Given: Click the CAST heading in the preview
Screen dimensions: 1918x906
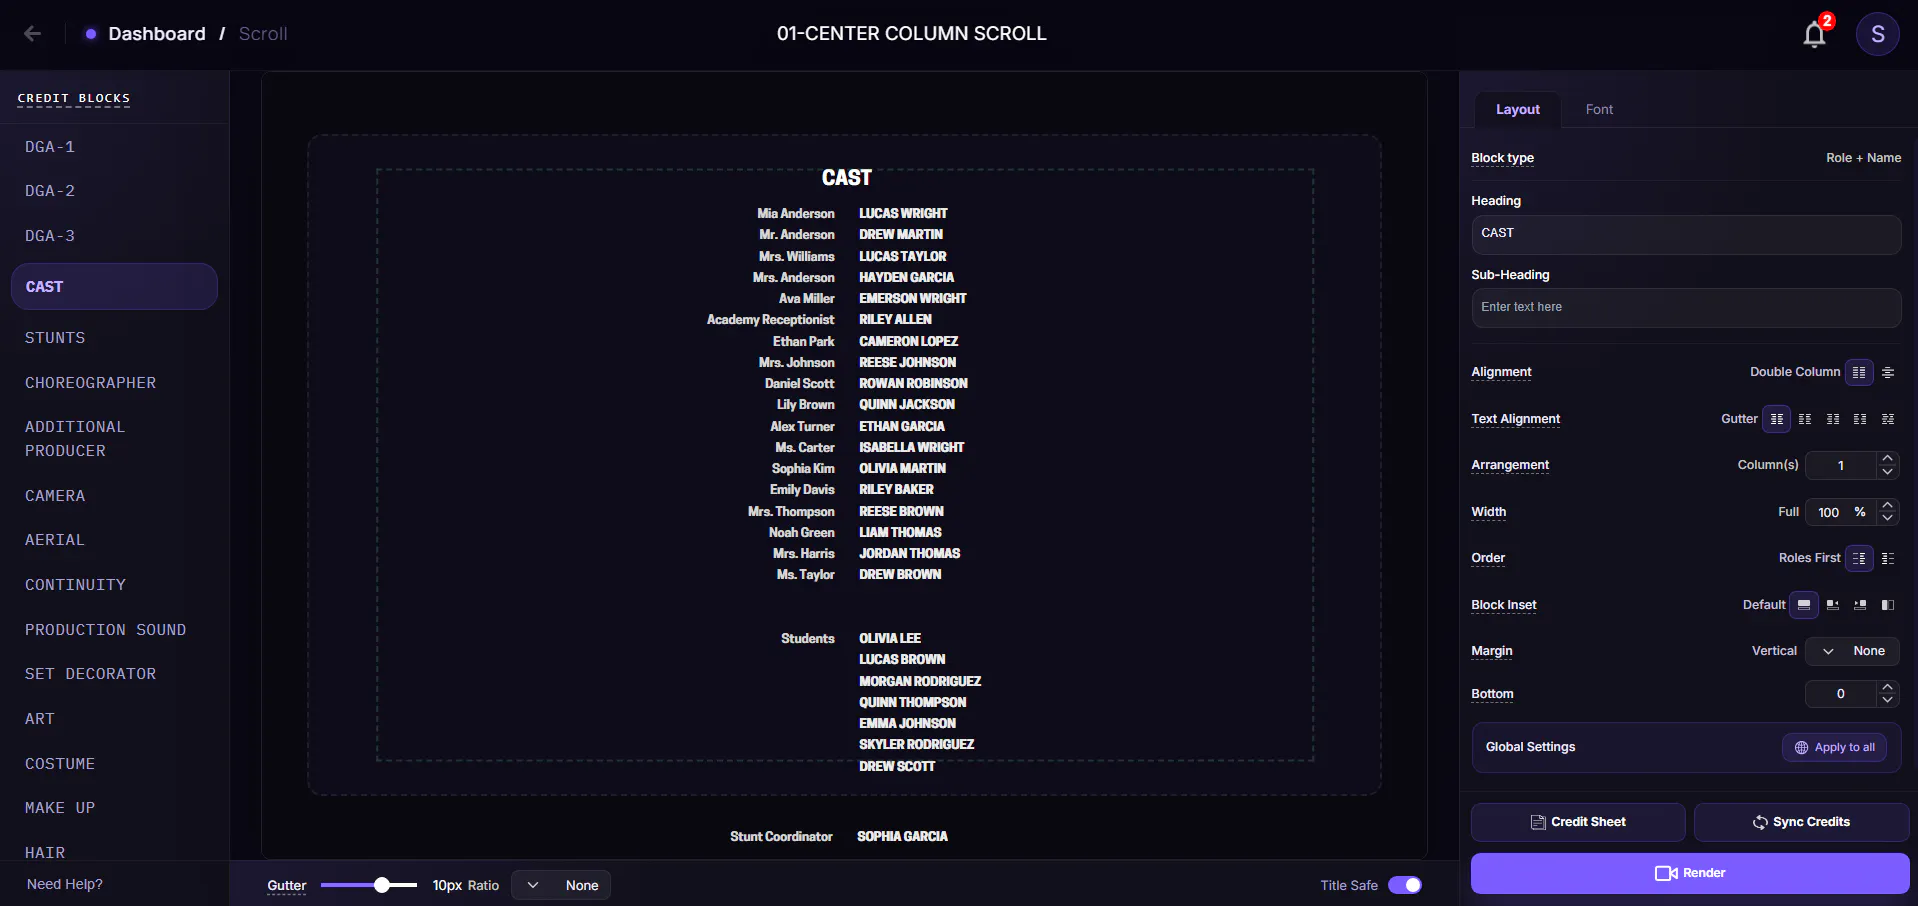Looking at the screenshot, I should pyautogui.click(x=846, y=178).
